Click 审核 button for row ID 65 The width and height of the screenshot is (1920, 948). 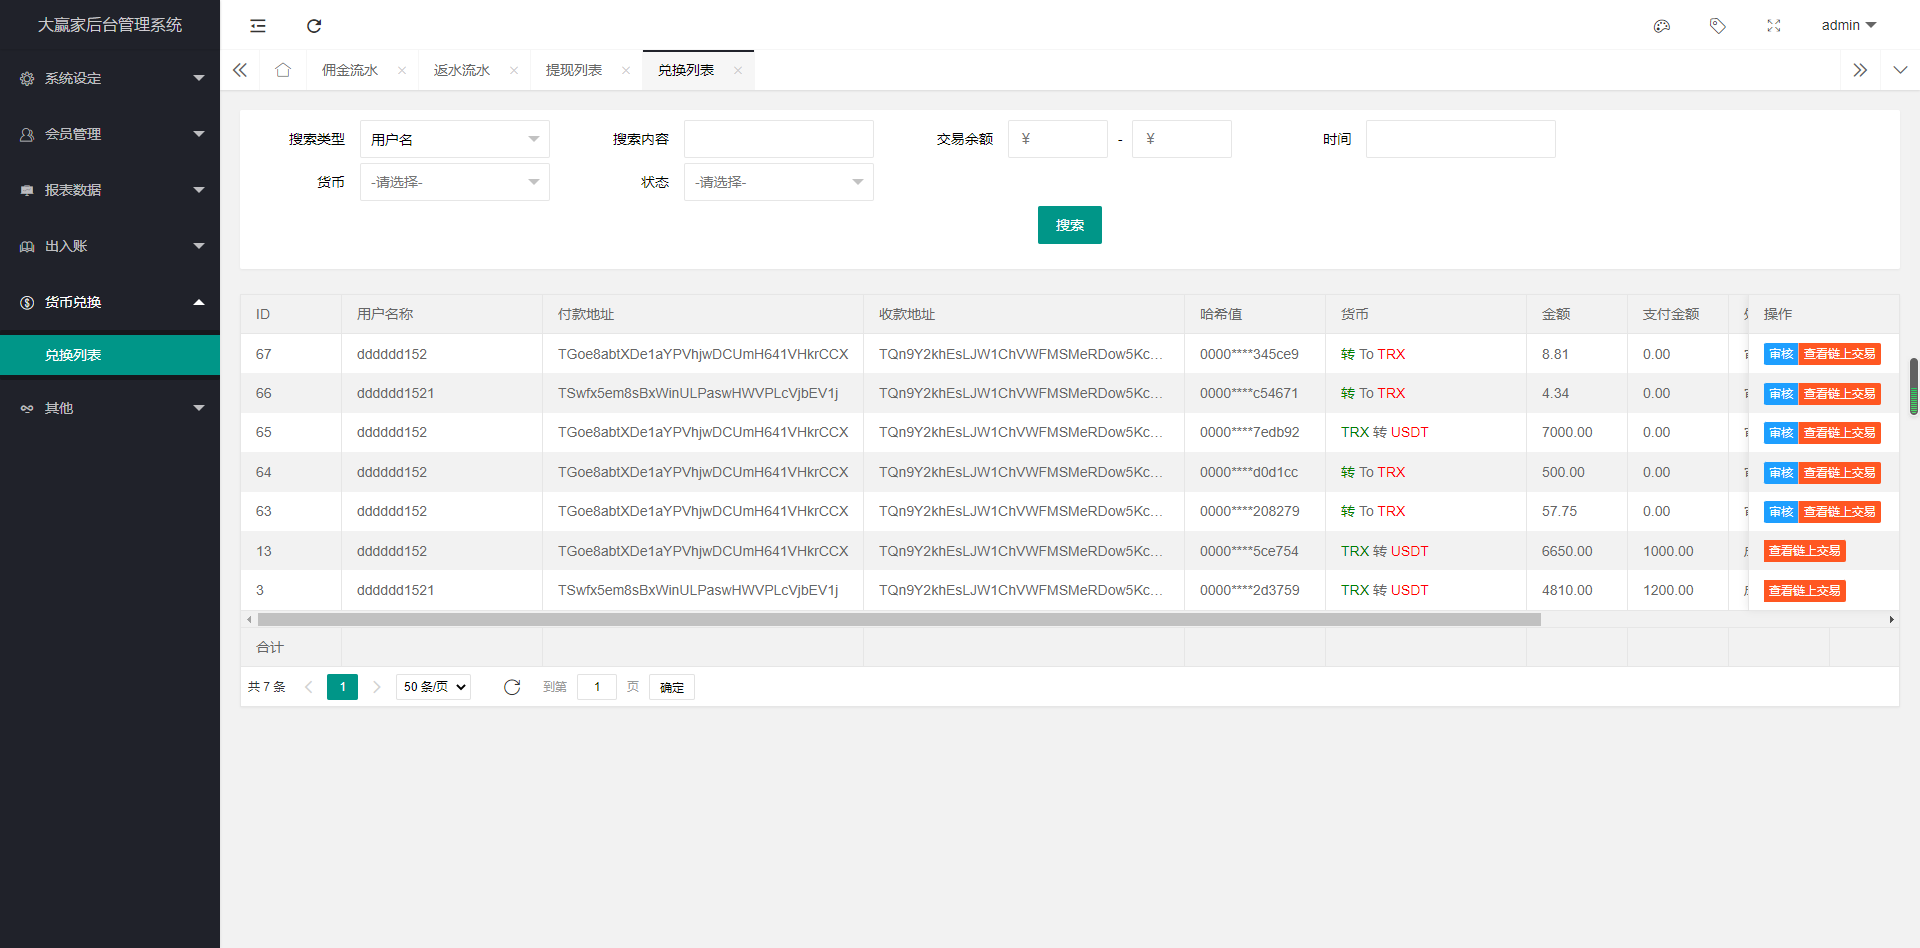coord(1781,433)
